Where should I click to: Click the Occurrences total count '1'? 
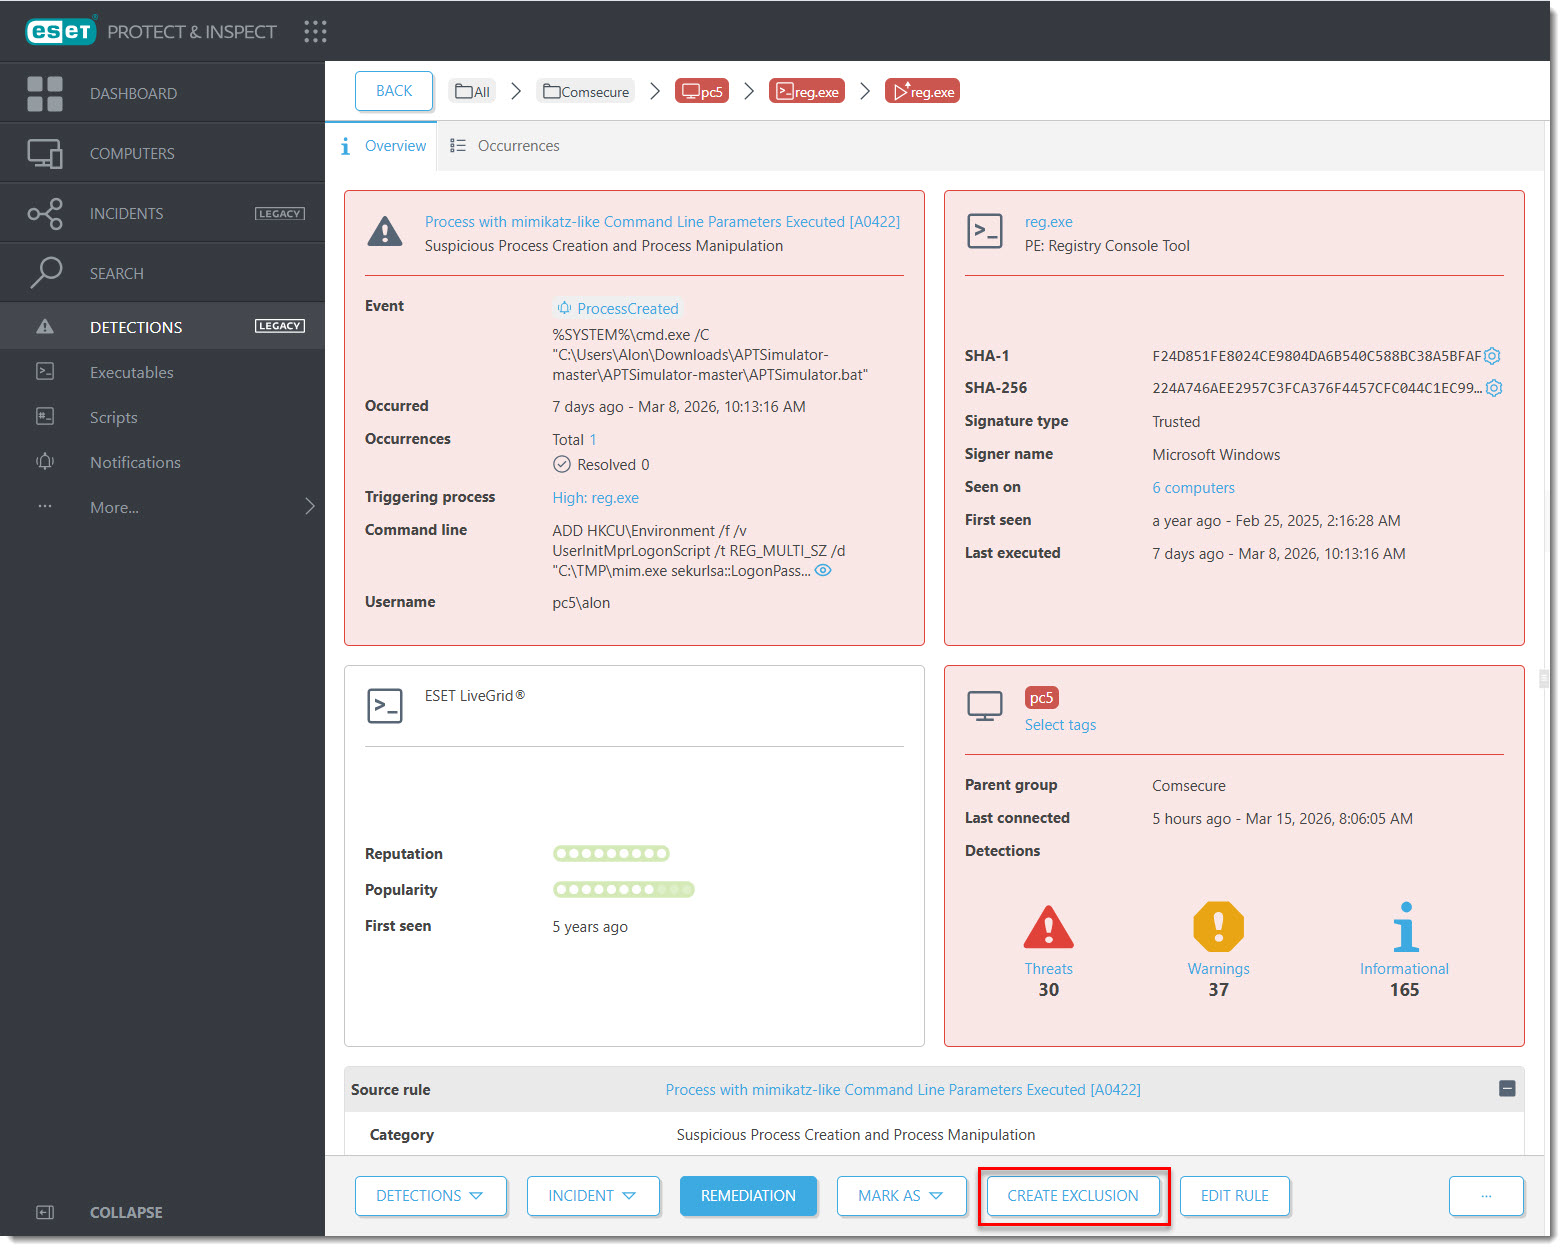pos(593,440)
